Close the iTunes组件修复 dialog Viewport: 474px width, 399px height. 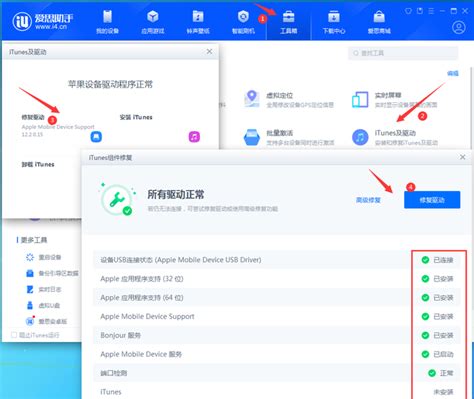pyautogui.click(x=462, y=157)
